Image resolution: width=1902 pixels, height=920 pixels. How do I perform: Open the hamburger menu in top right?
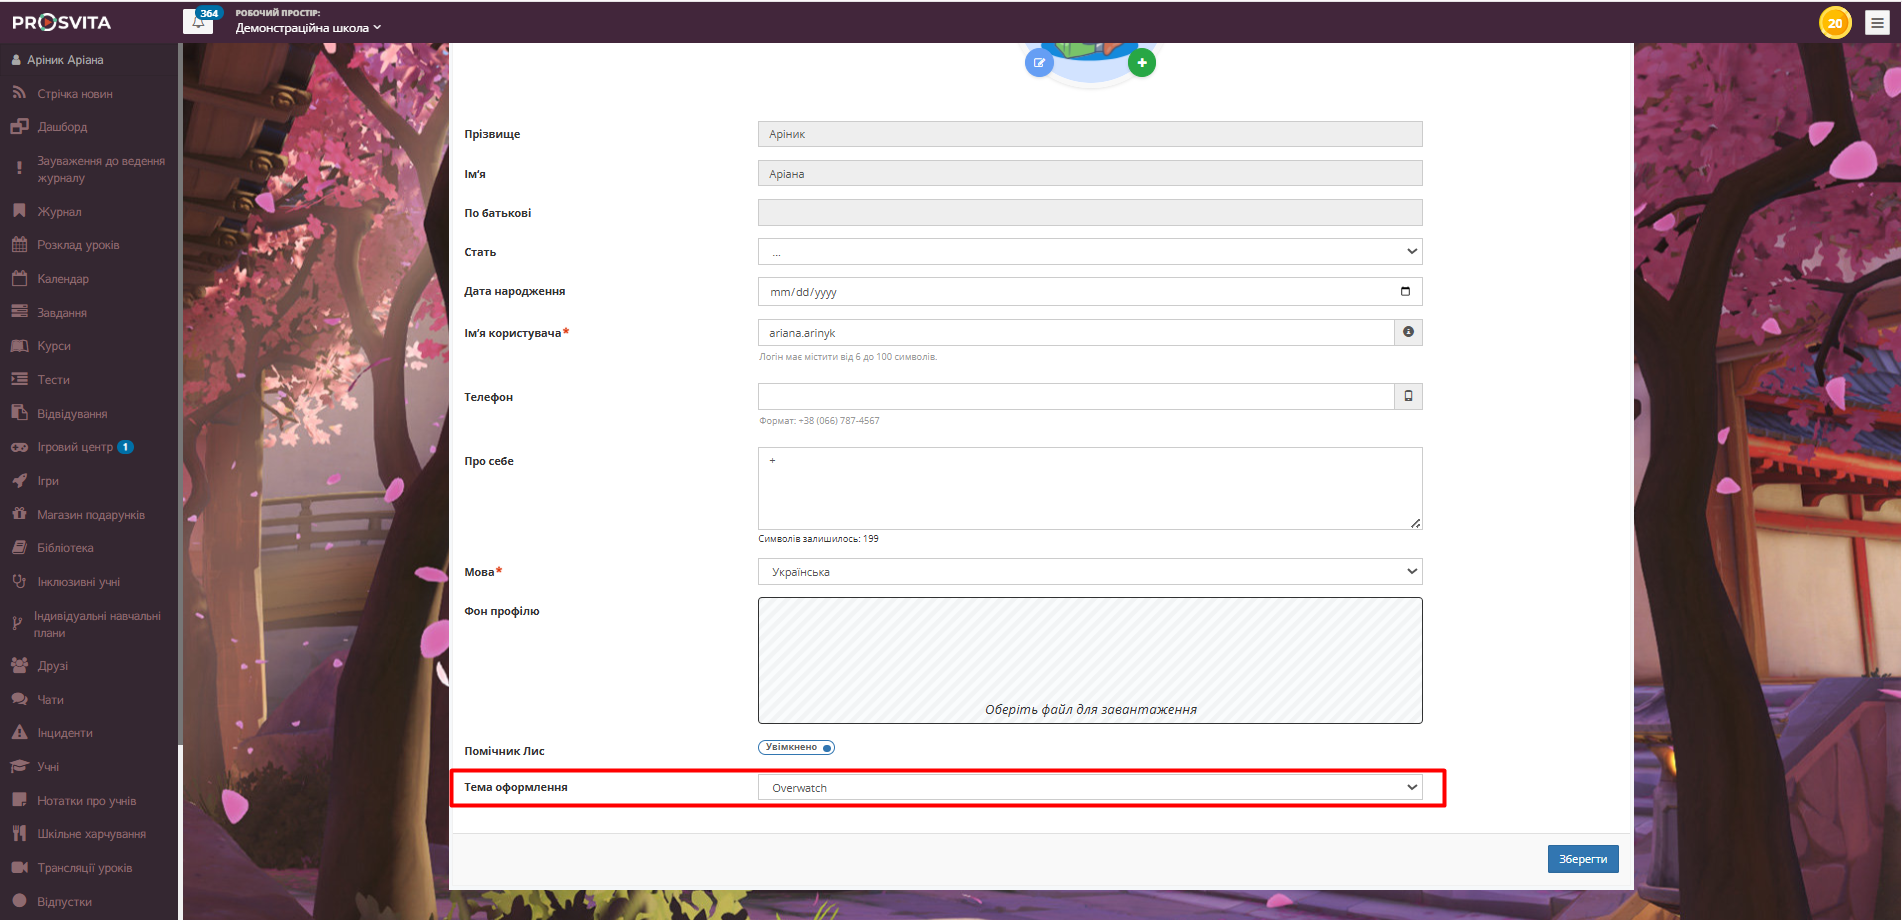coord(1877,23)
